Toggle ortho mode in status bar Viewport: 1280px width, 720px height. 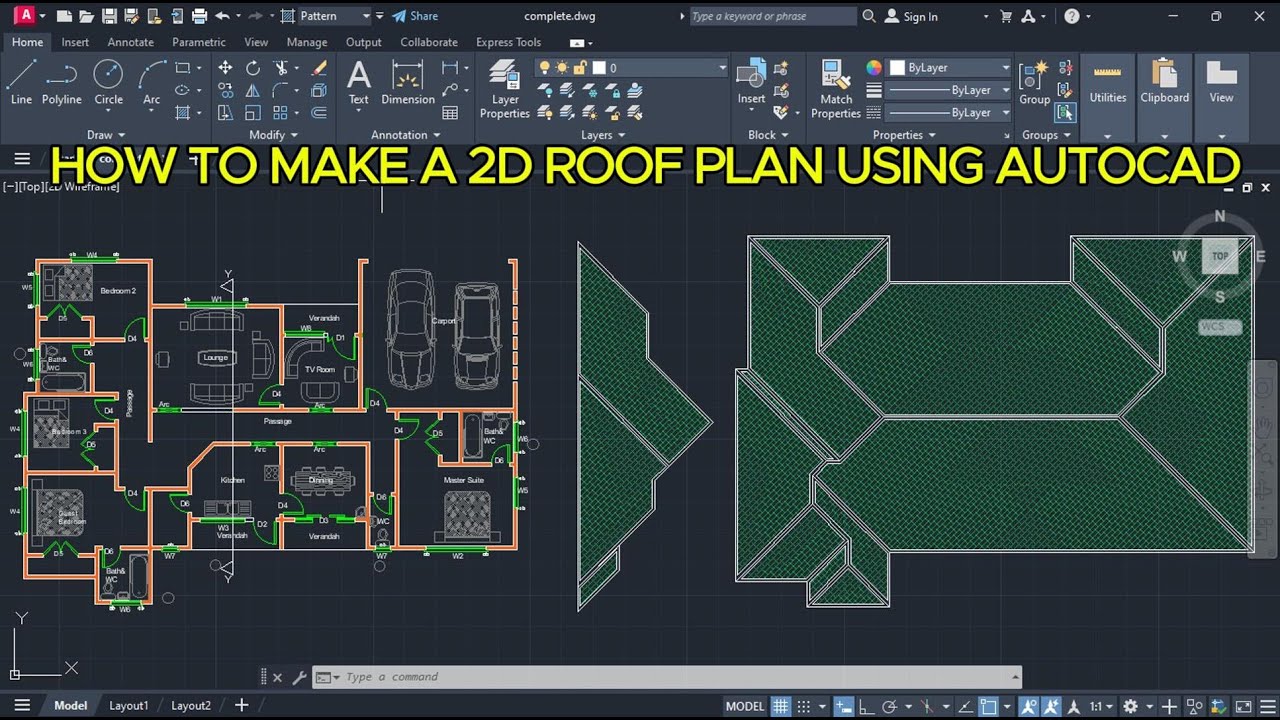point(866,706)
